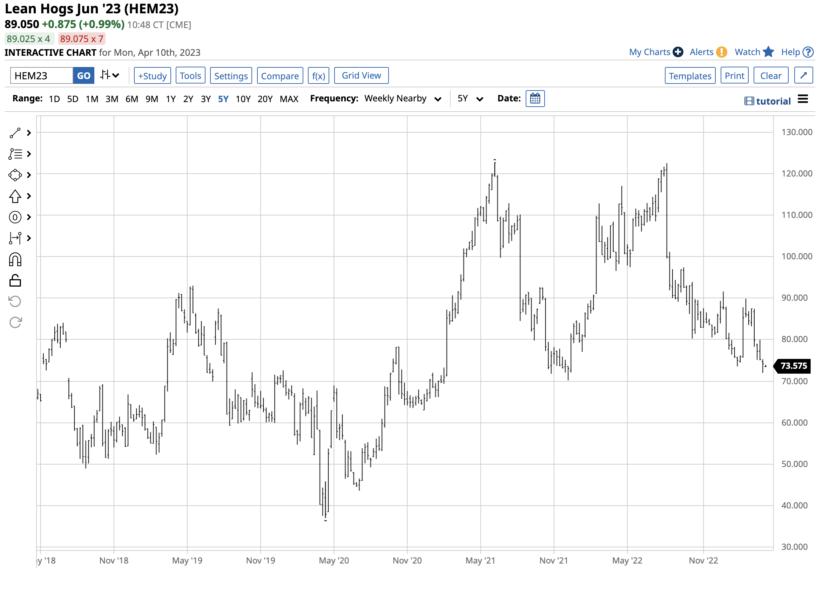The width and height of the screenshot is (836, 600).
Task: Click the Lean Hogs Jun '23 title
Action: click(x=92, y=9)
